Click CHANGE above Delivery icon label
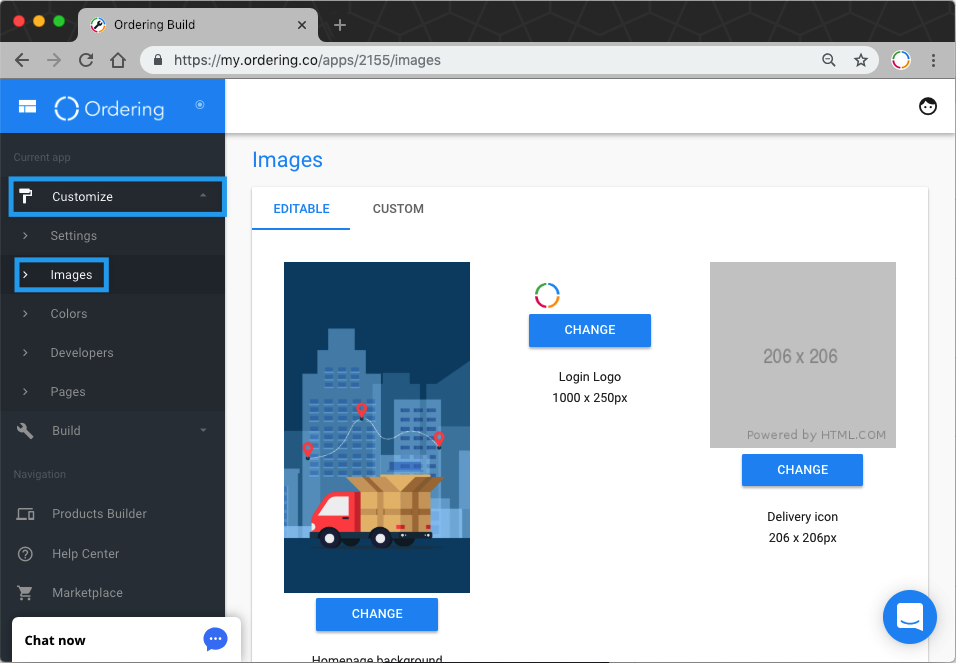This screenshot has height=663, width=956. 802,470
